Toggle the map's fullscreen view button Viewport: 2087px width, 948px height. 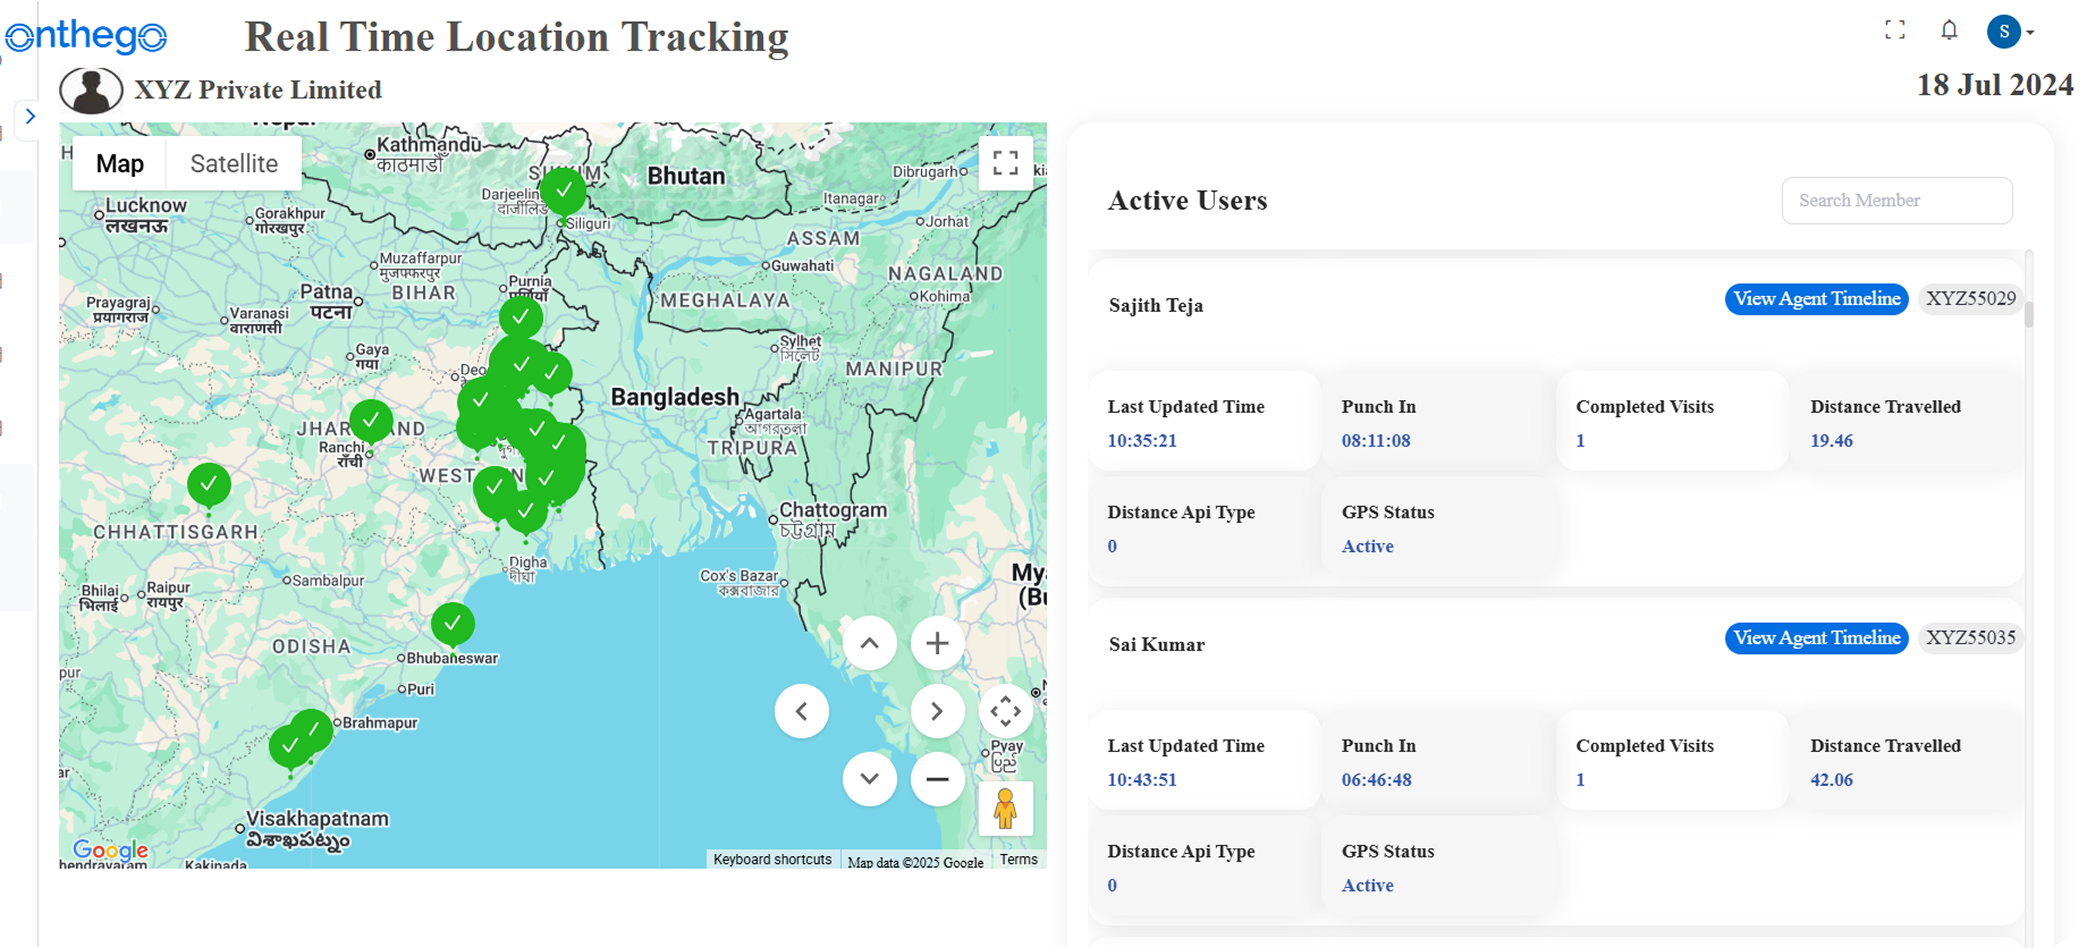[1005, 163]
